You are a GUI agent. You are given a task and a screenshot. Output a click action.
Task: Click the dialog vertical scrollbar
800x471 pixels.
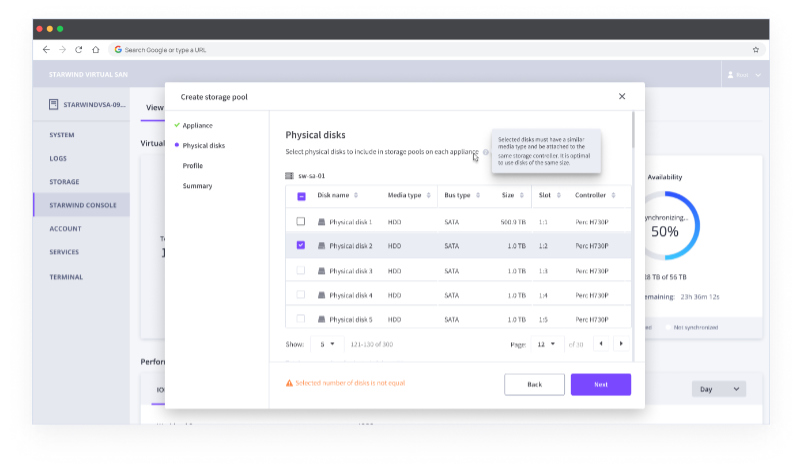[x=633, y=130]
